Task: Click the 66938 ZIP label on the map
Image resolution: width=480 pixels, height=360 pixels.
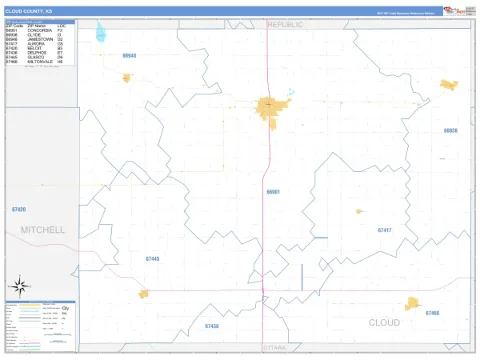Action: [x=450, y=131]
